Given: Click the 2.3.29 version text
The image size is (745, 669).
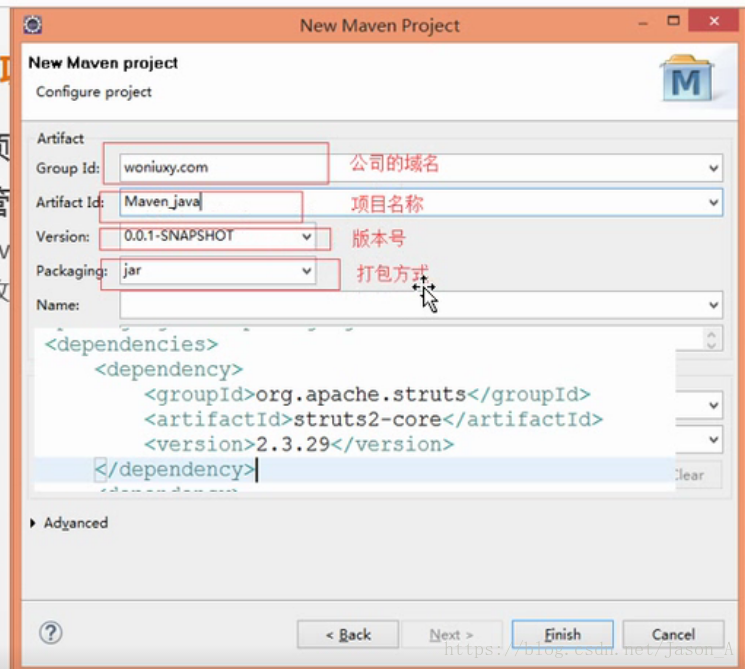Looking at the screenshot, I should coord(293,445).
